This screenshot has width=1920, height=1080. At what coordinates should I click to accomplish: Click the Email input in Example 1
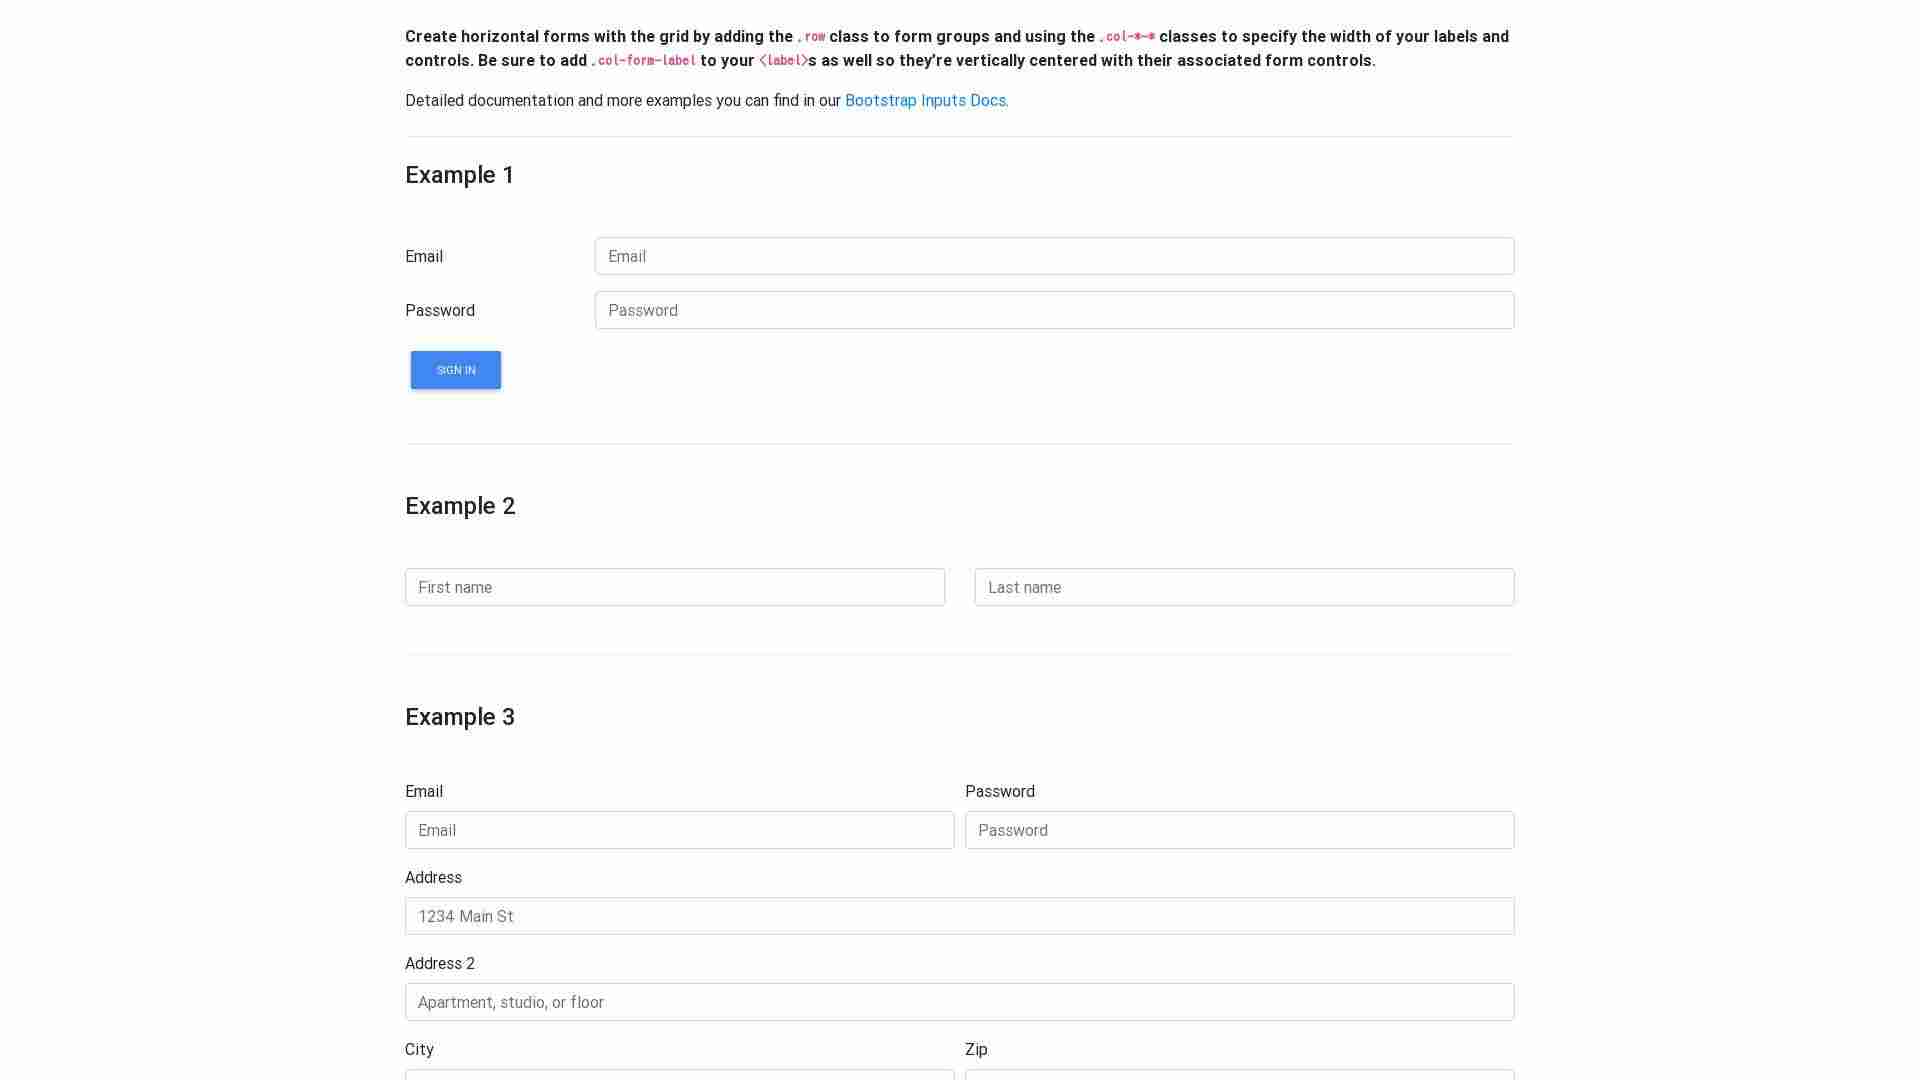click(x=1053, y=256)
